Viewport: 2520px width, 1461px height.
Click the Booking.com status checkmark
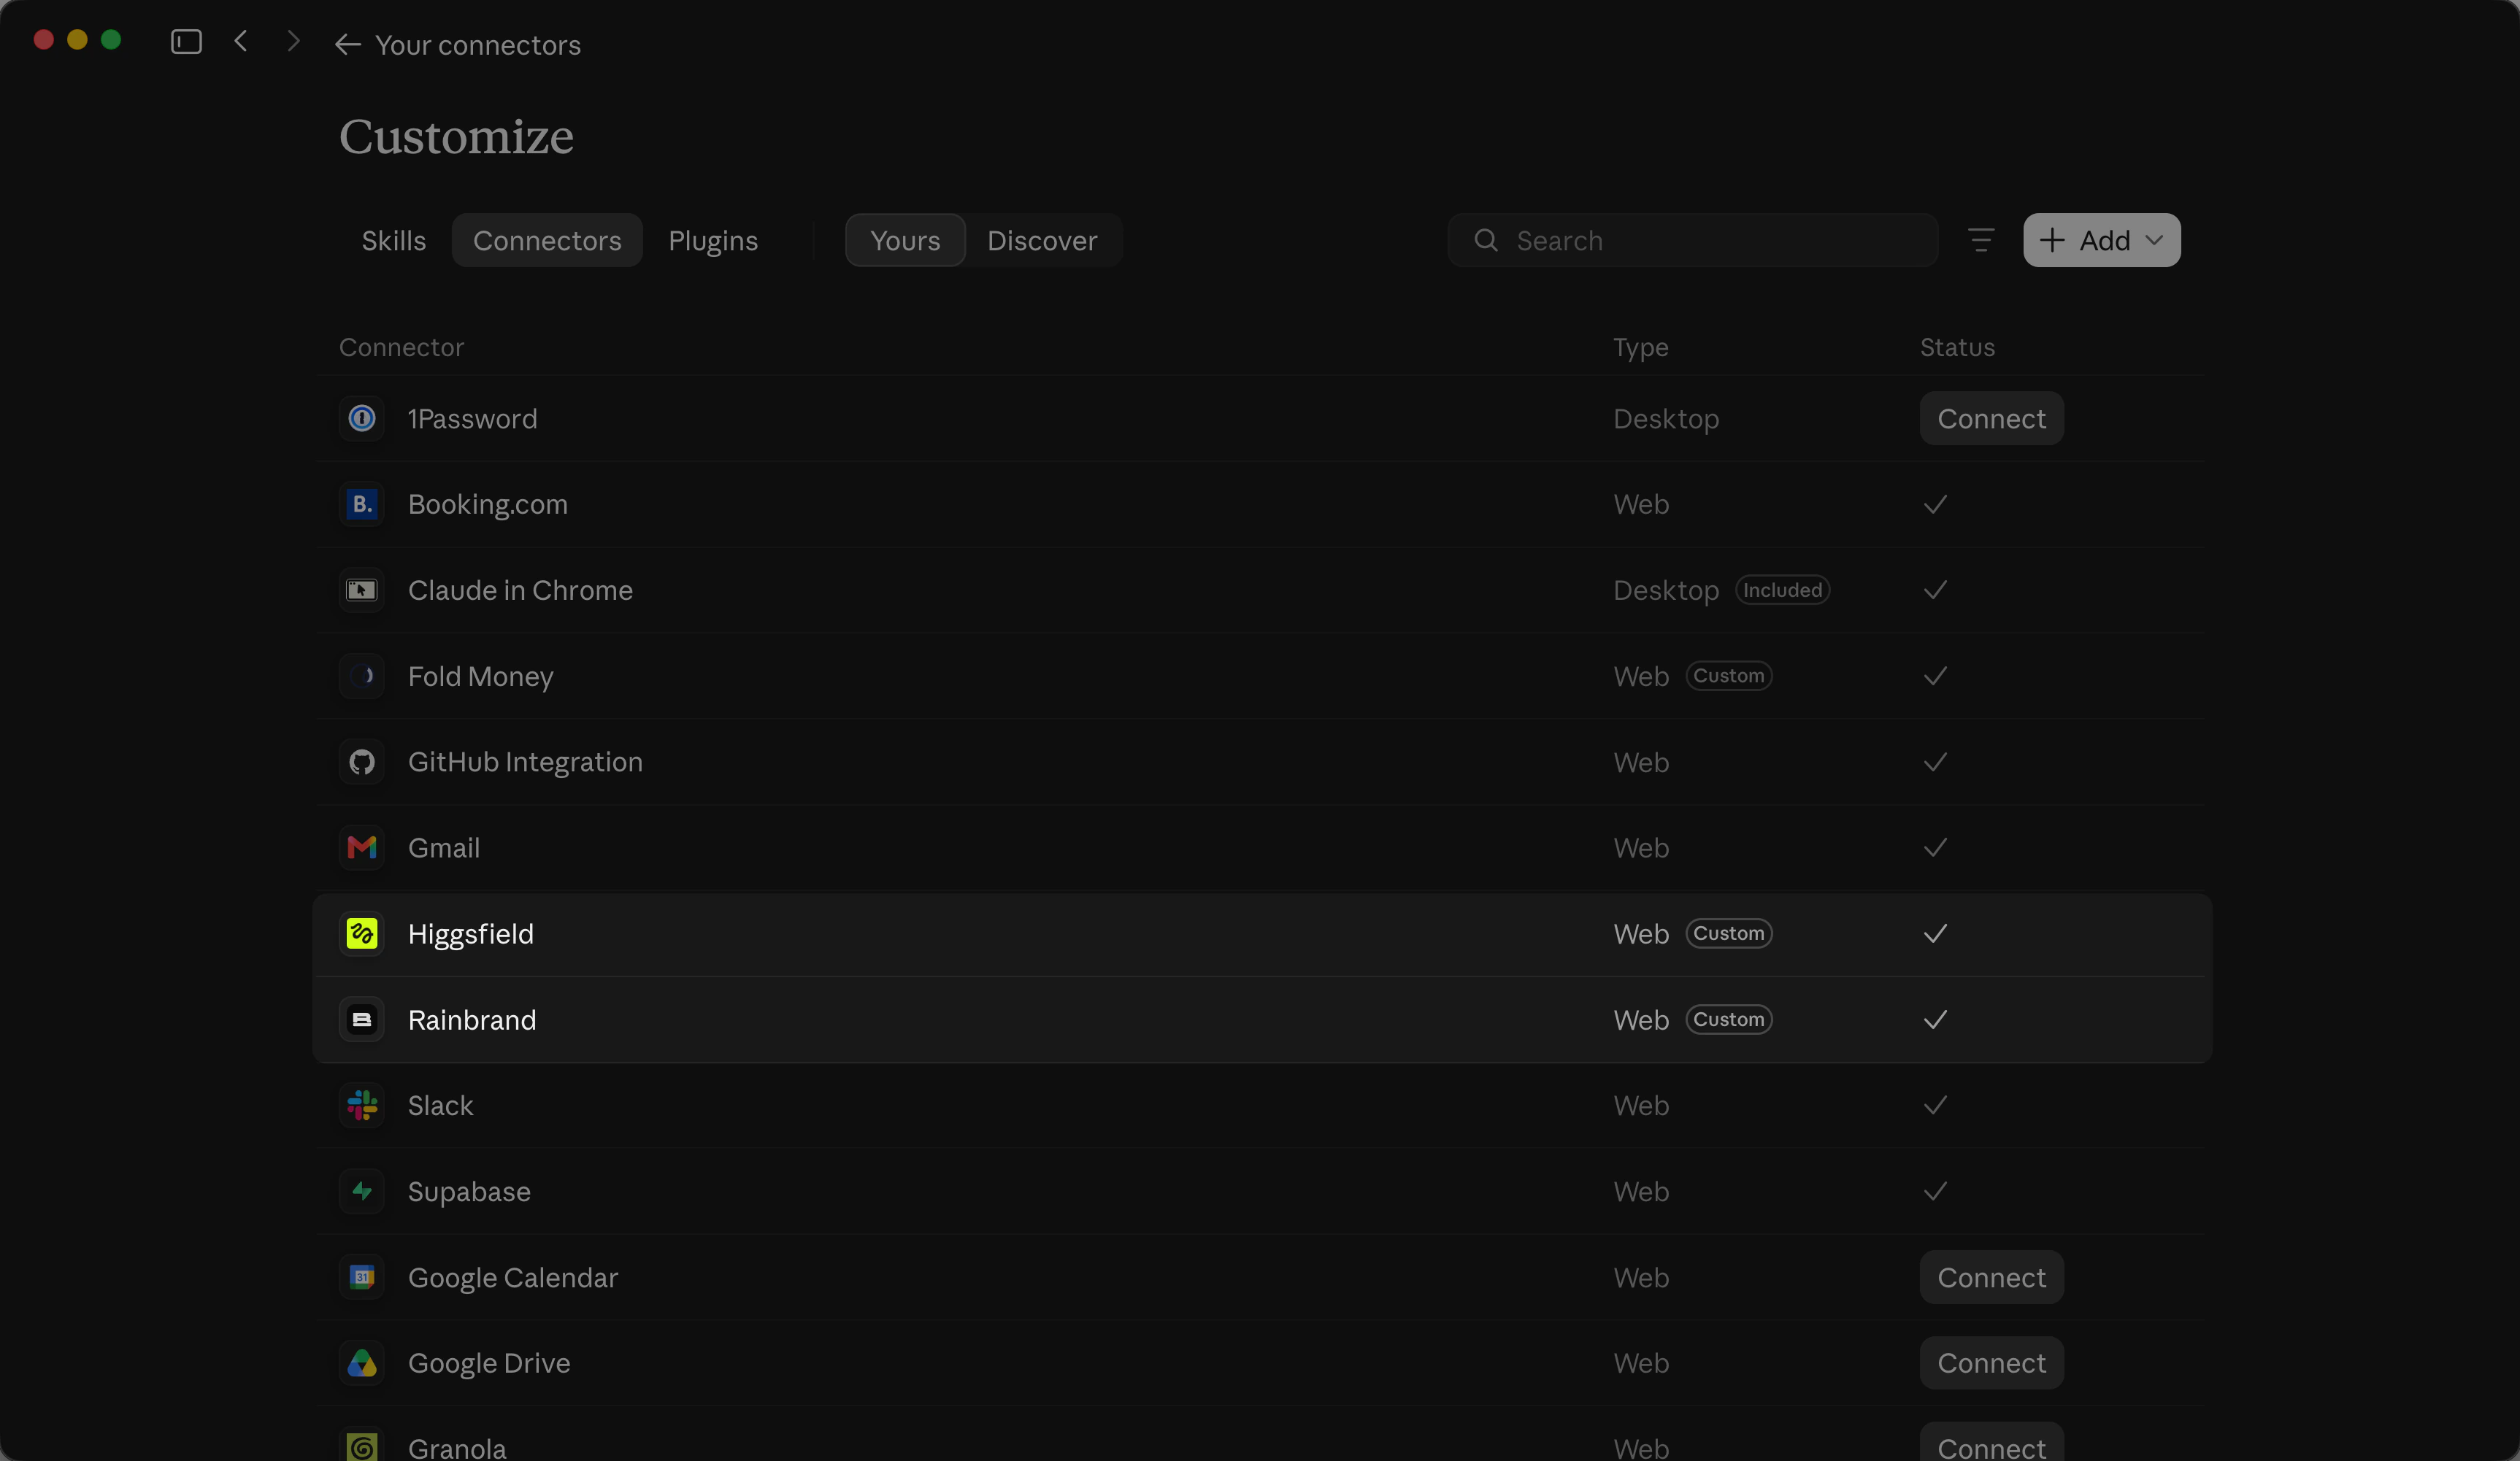click(1935, 504)
